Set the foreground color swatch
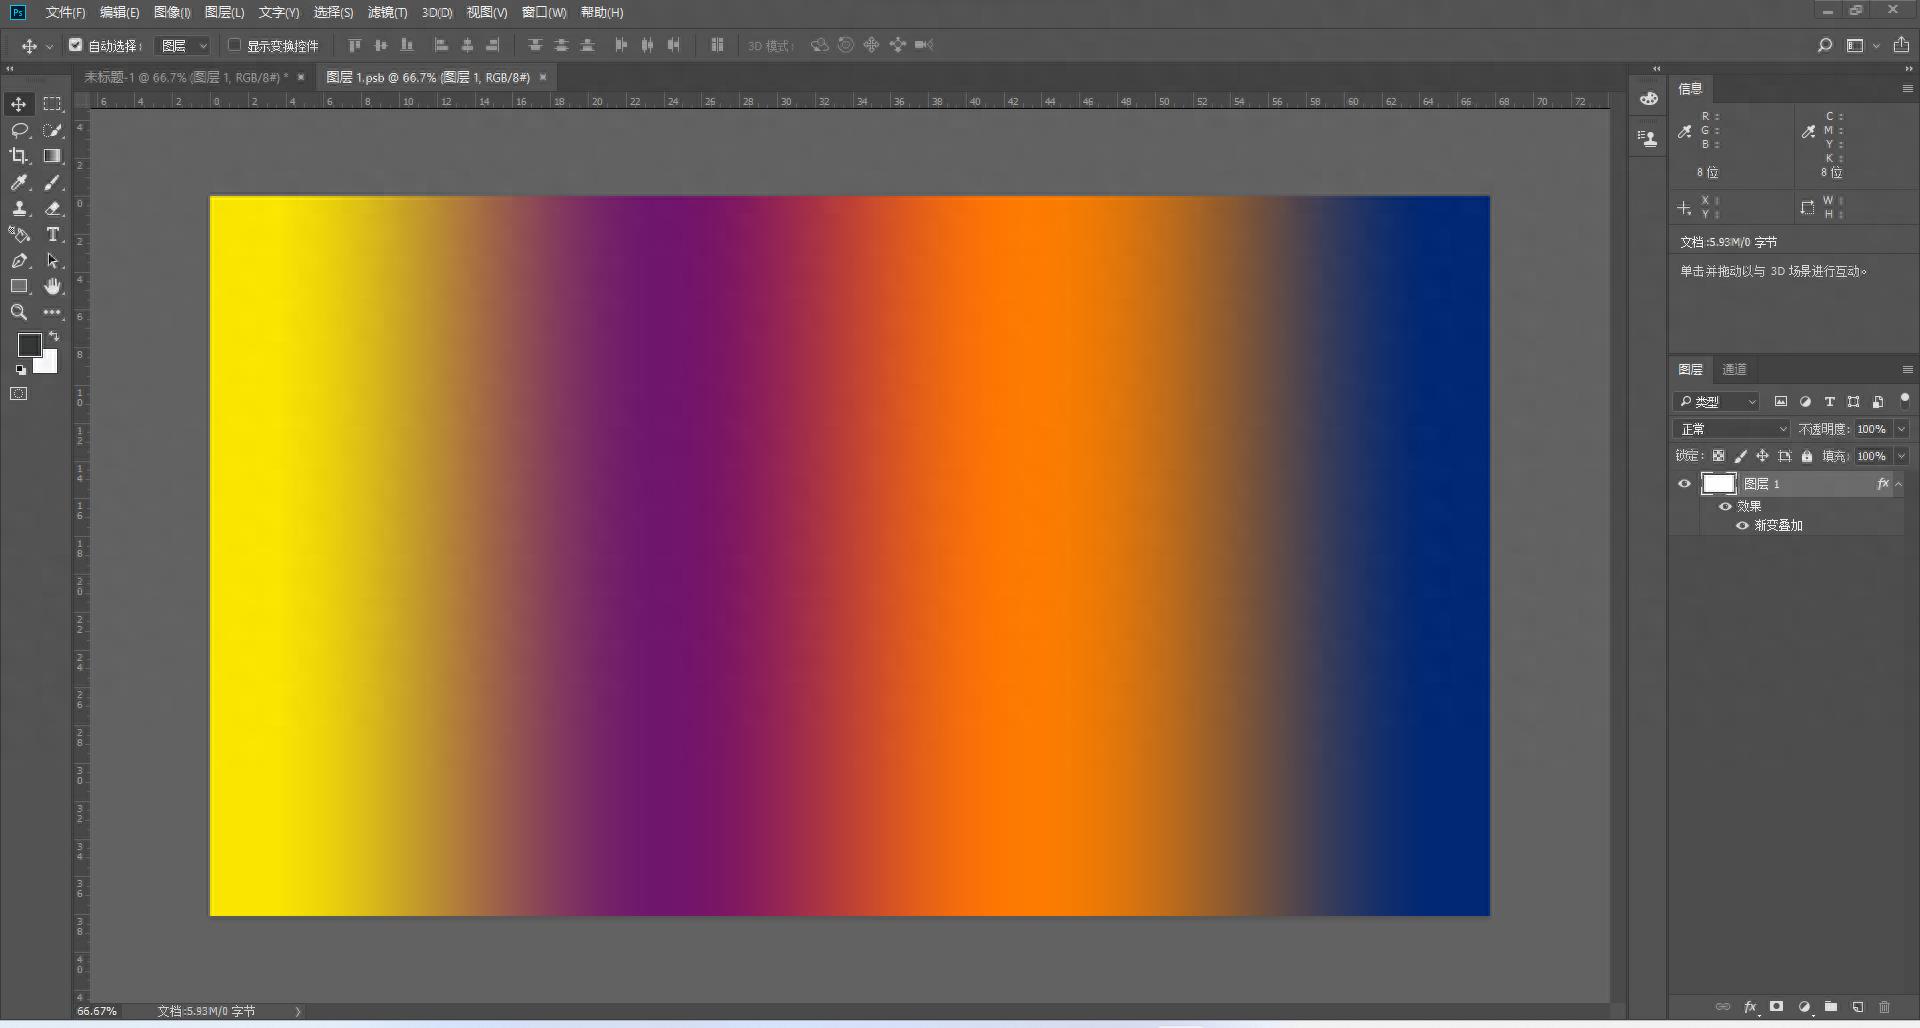This screenshot has width=1920, height=1028. tap(29, 345)
